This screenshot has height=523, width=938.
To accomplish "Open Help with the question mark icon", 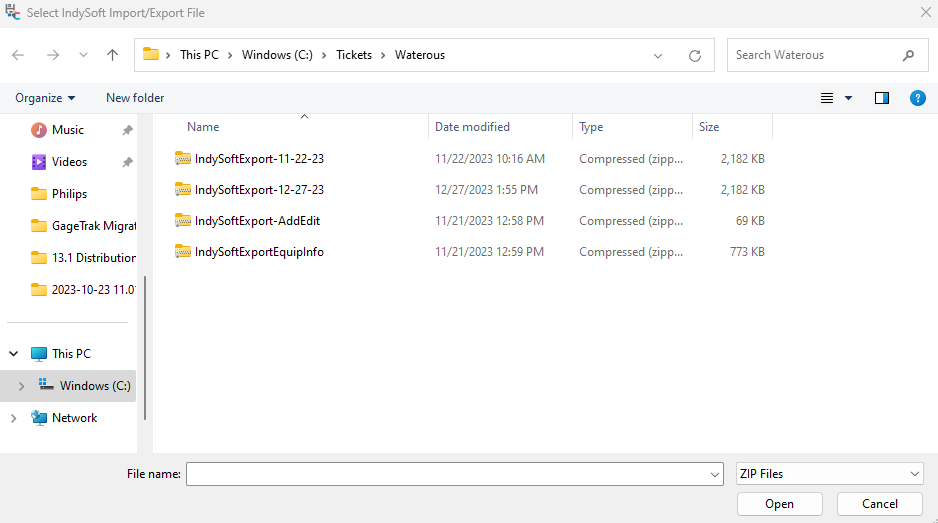I will click(917, 98).
